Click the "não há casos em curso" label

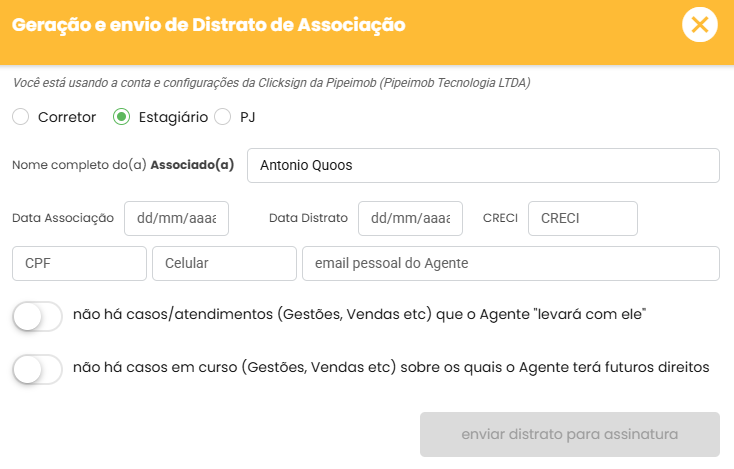(x=391, y=368)
